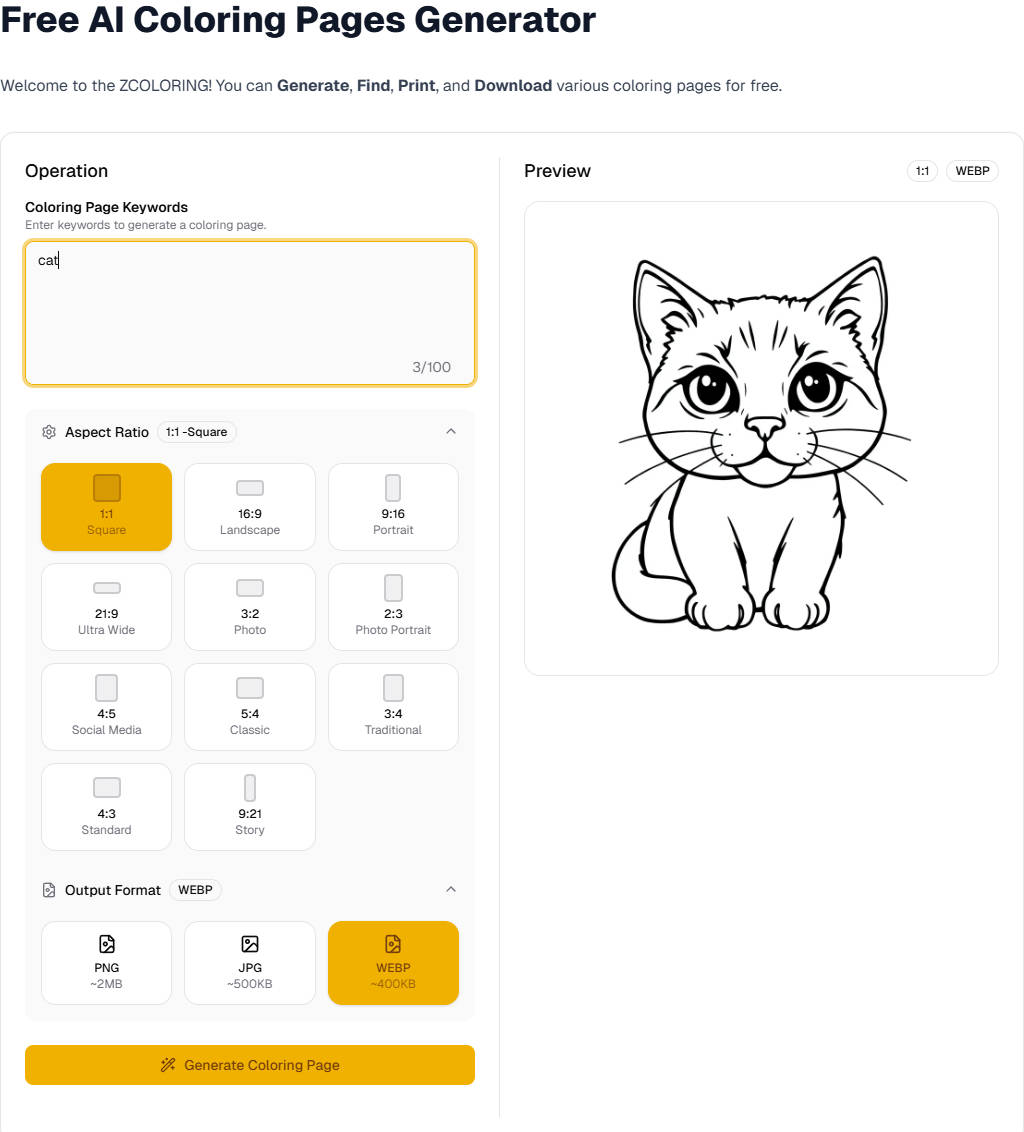Click the magic wand icon on Generate button
Viewport: 1024px width, 1132px height.
[168, 1065]
